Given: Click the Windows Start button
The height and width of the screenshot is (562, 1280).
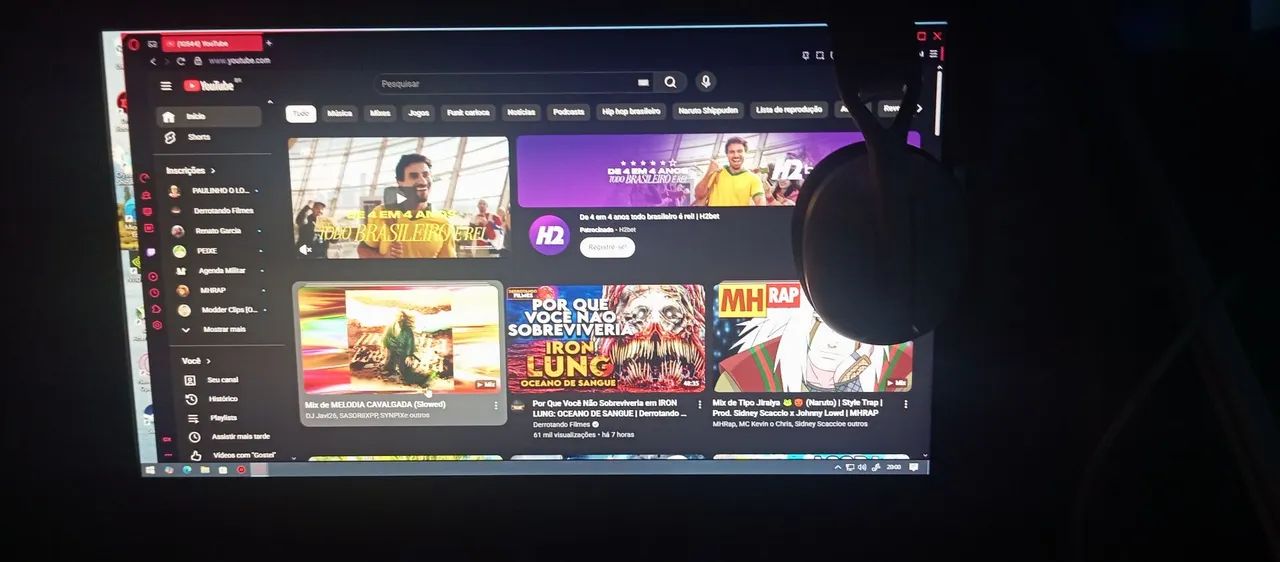Looking at the screenshot, I should coord(150,469).
